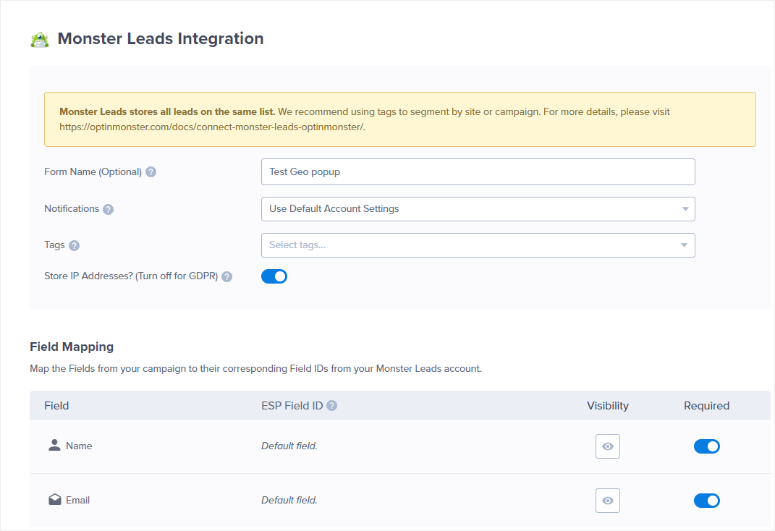The image size is (775, 531).
Task: Click Default field text in Email row
Action: pyautogui.click(x=289, y=500)
